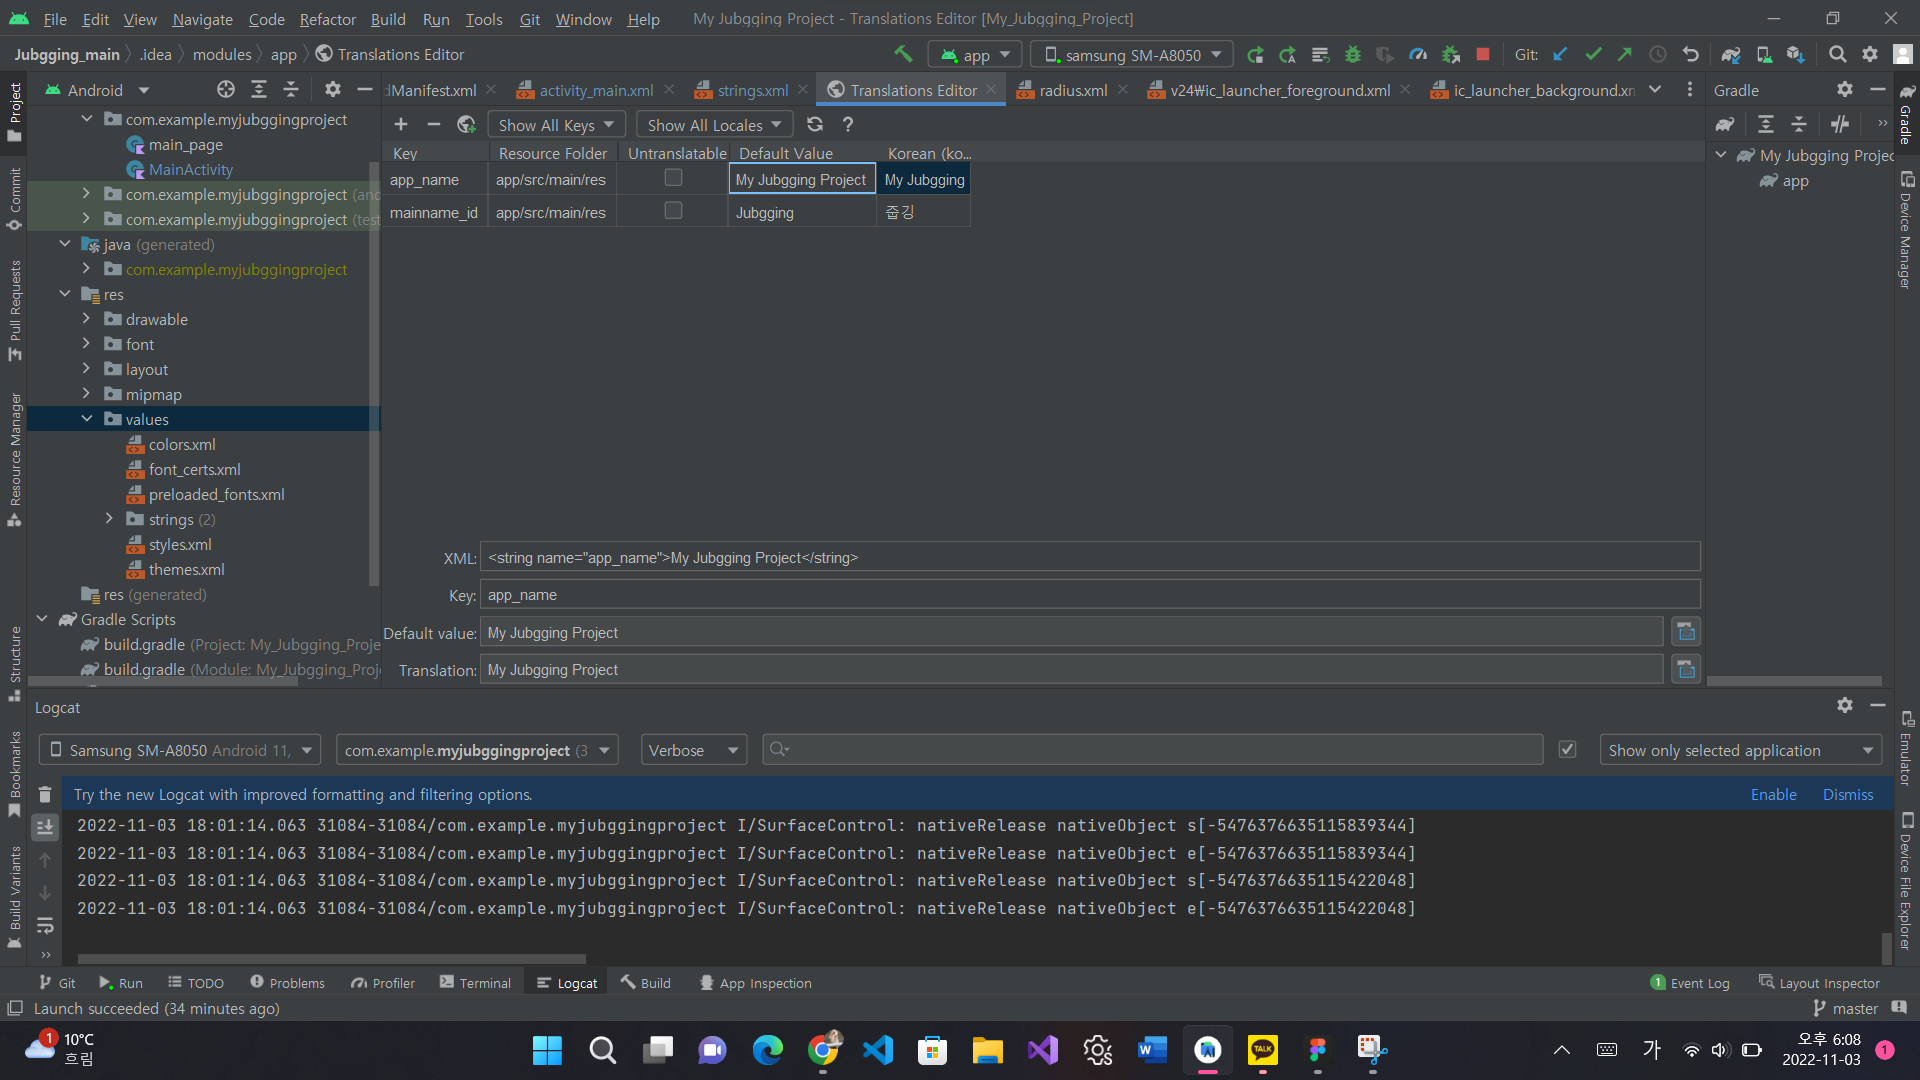
Task: Switch to the strings.xml tab
Action: pyautogui.click(x=752, y=90)
